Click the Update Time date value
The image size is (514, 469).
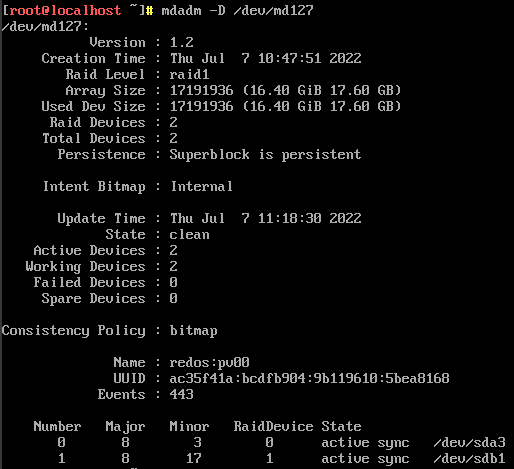[x=266, y=218]
